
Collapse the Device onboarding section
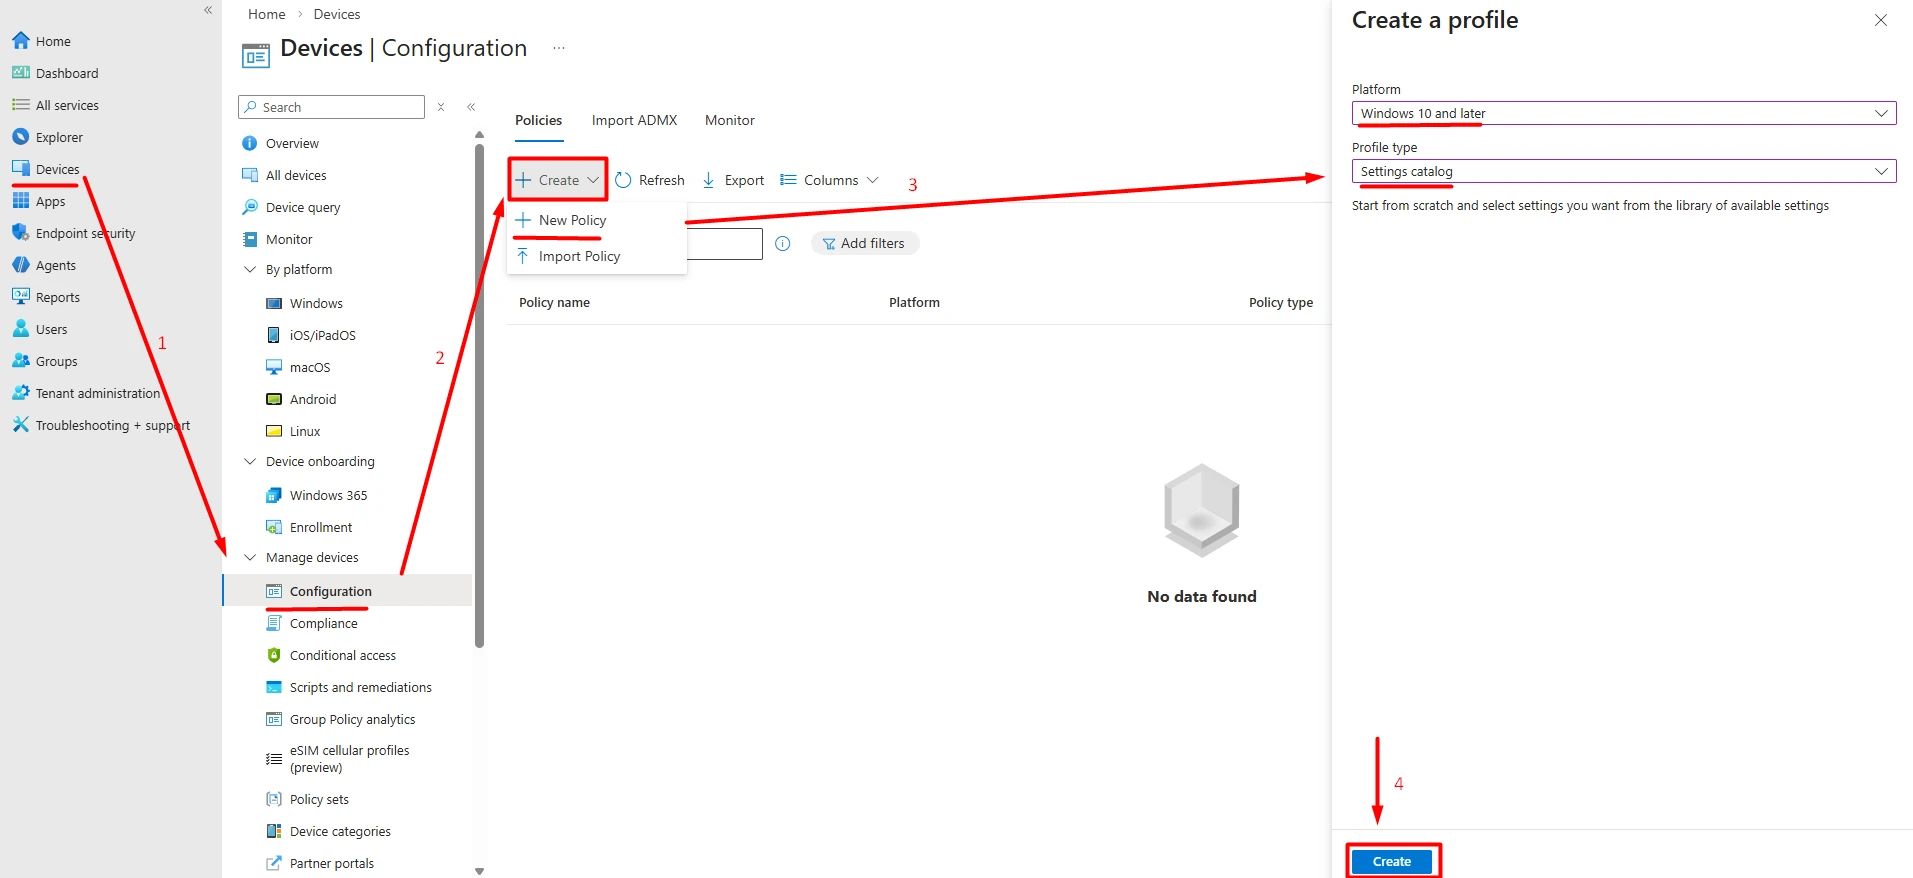coord(250,461)
